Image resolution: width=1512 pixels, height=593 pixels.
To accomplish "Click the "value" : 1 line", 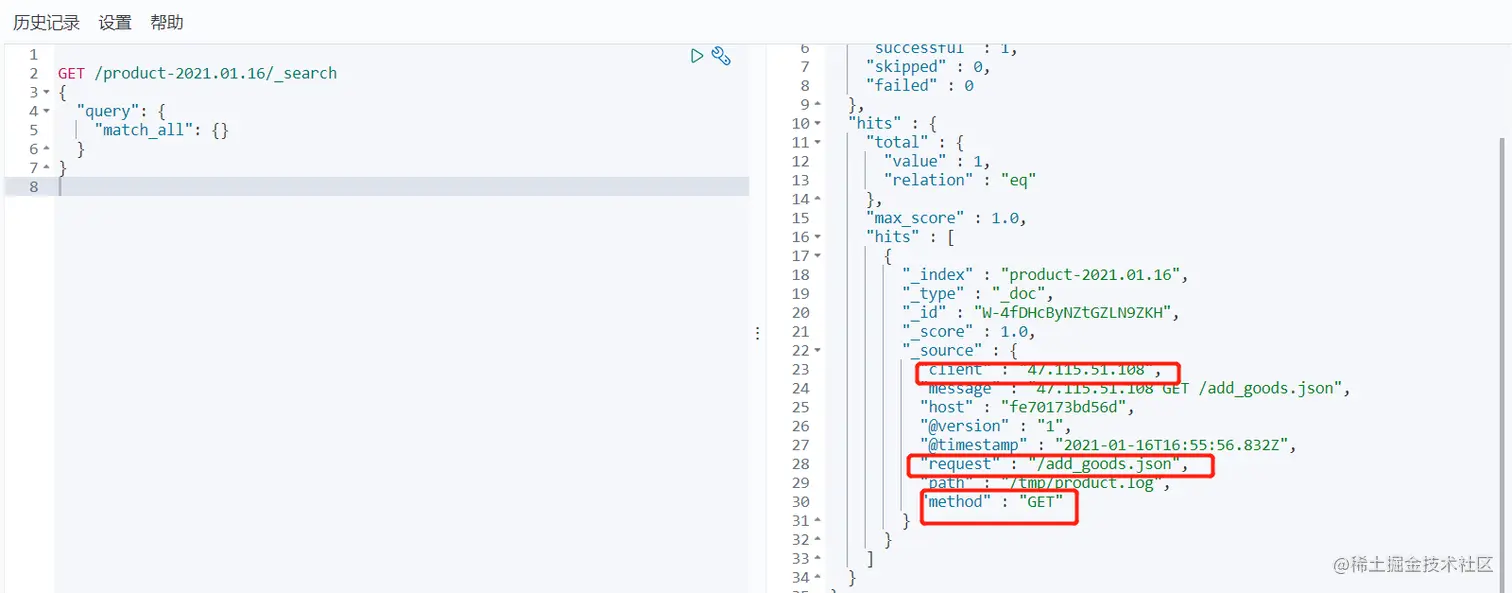I will [936, 161].
